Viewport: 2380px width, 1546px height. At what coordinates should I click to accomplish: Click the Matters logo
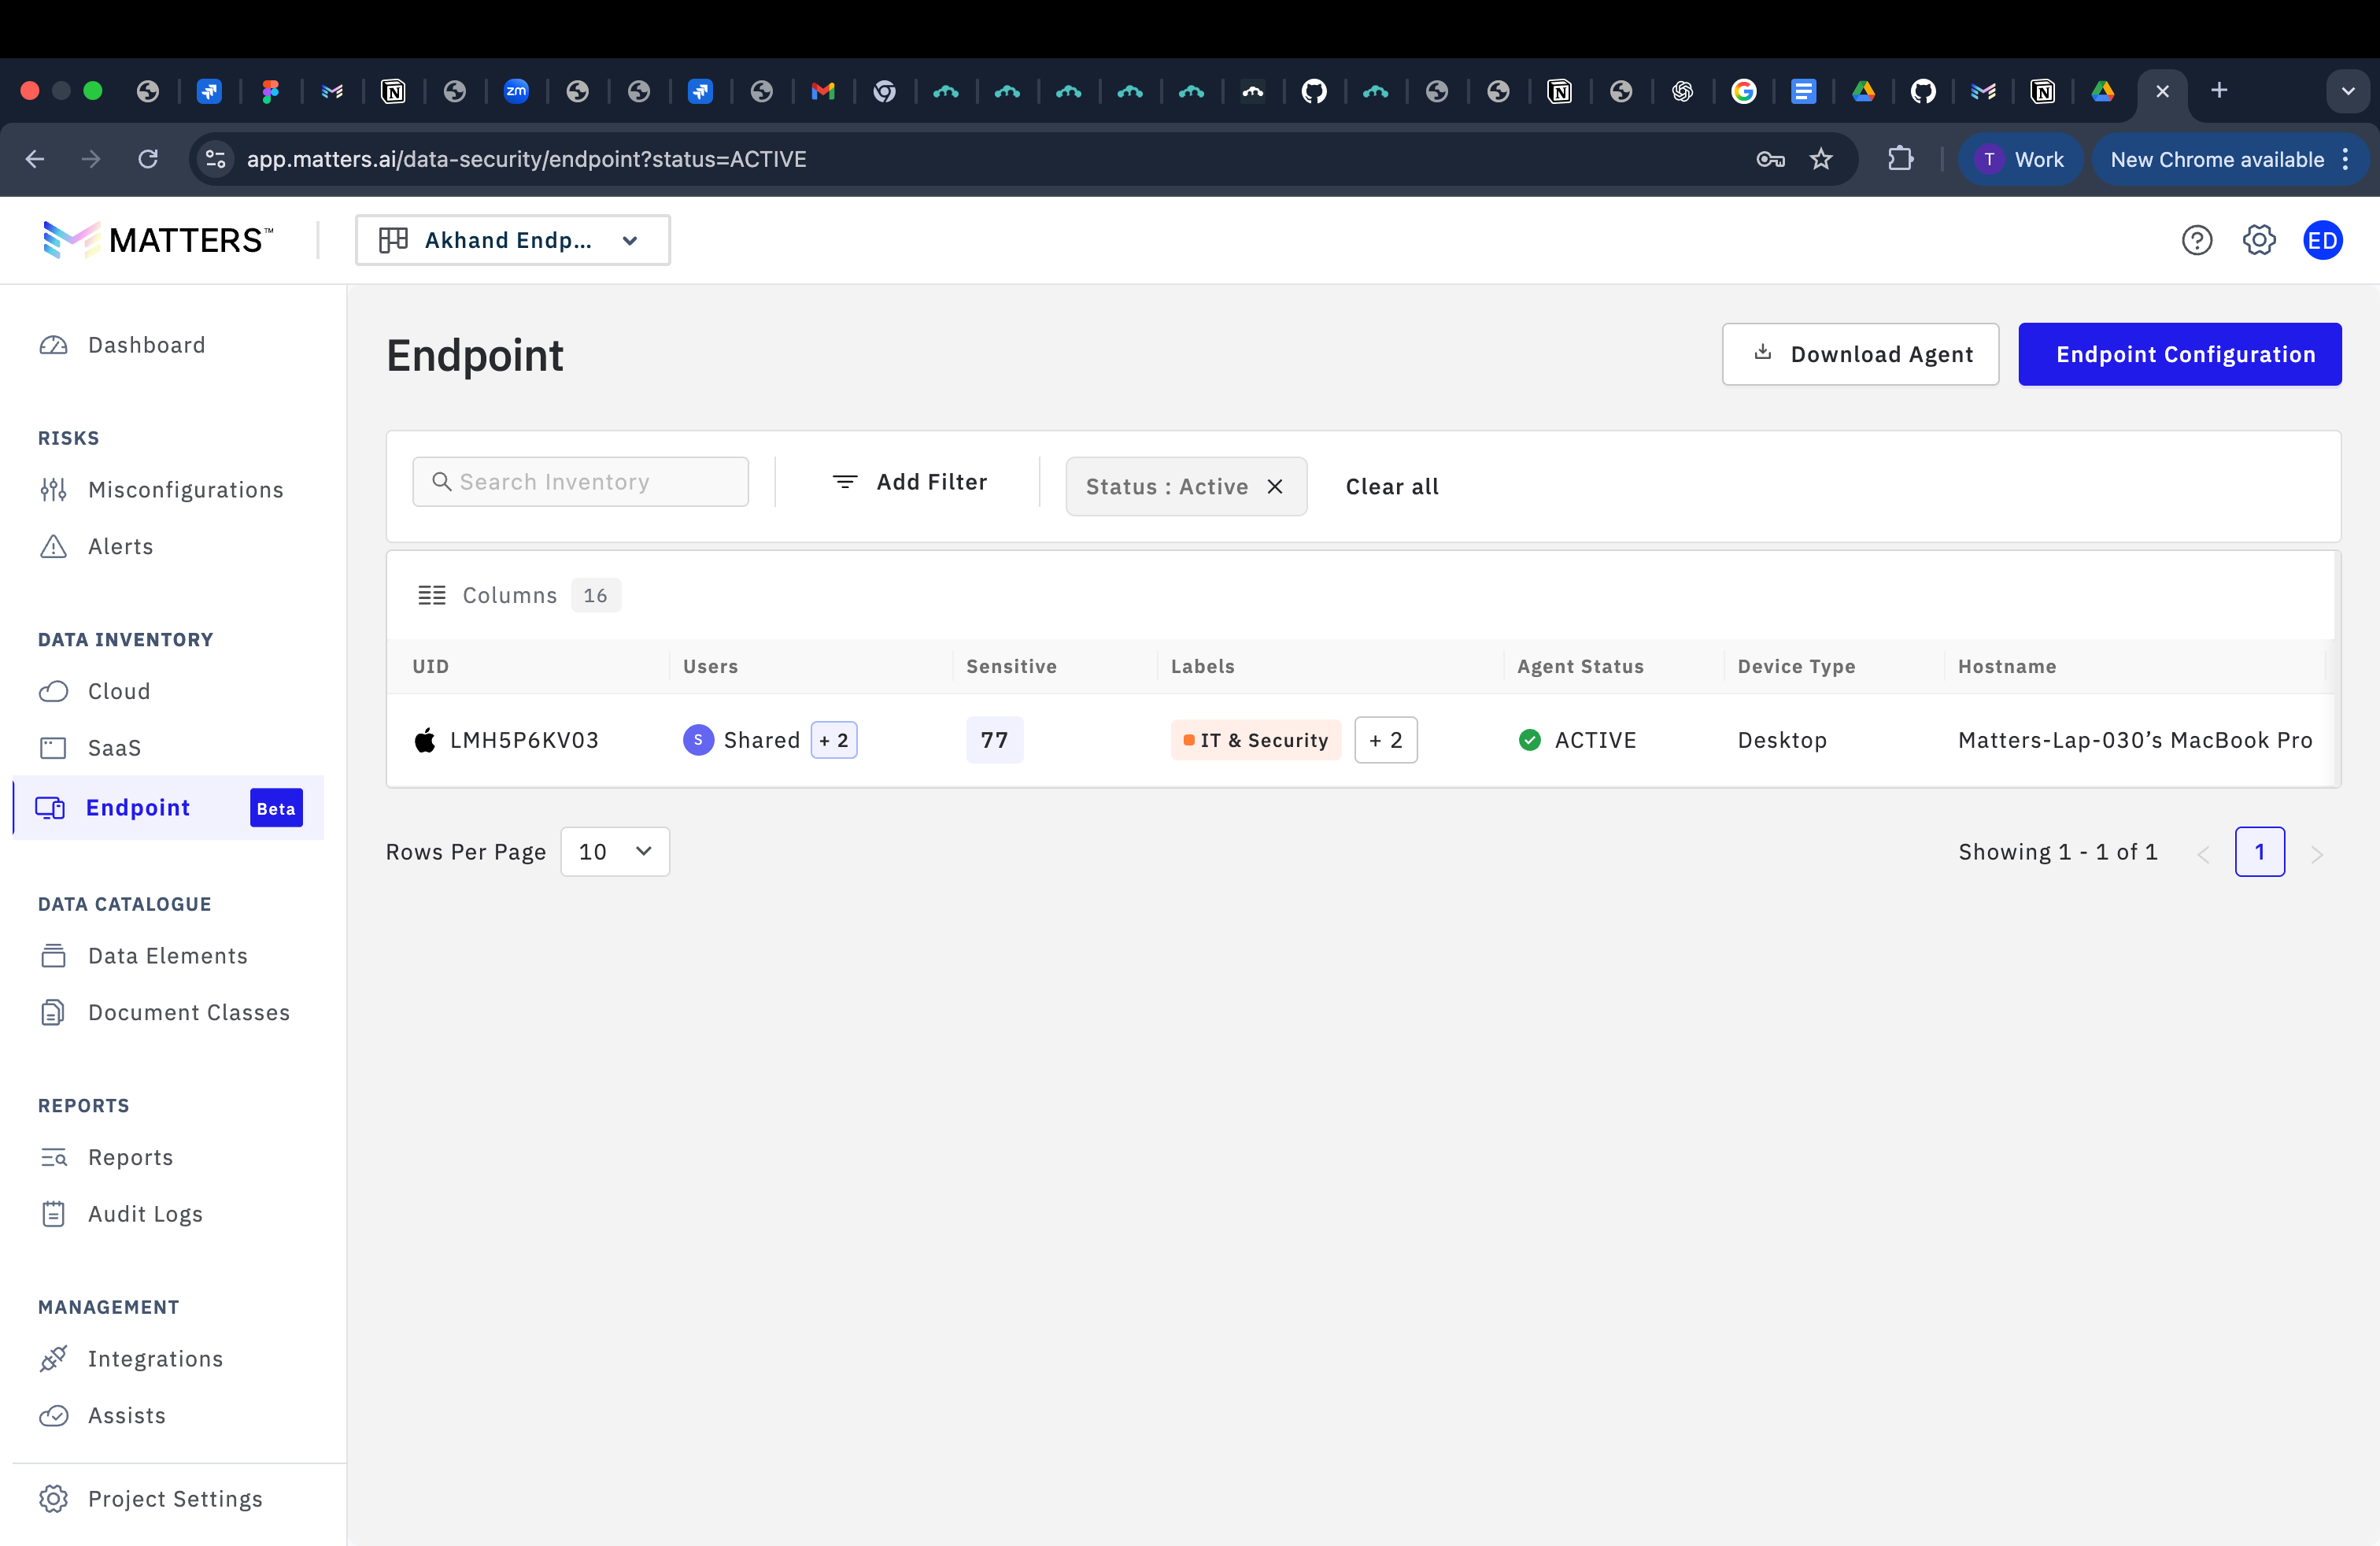(157, 240)
